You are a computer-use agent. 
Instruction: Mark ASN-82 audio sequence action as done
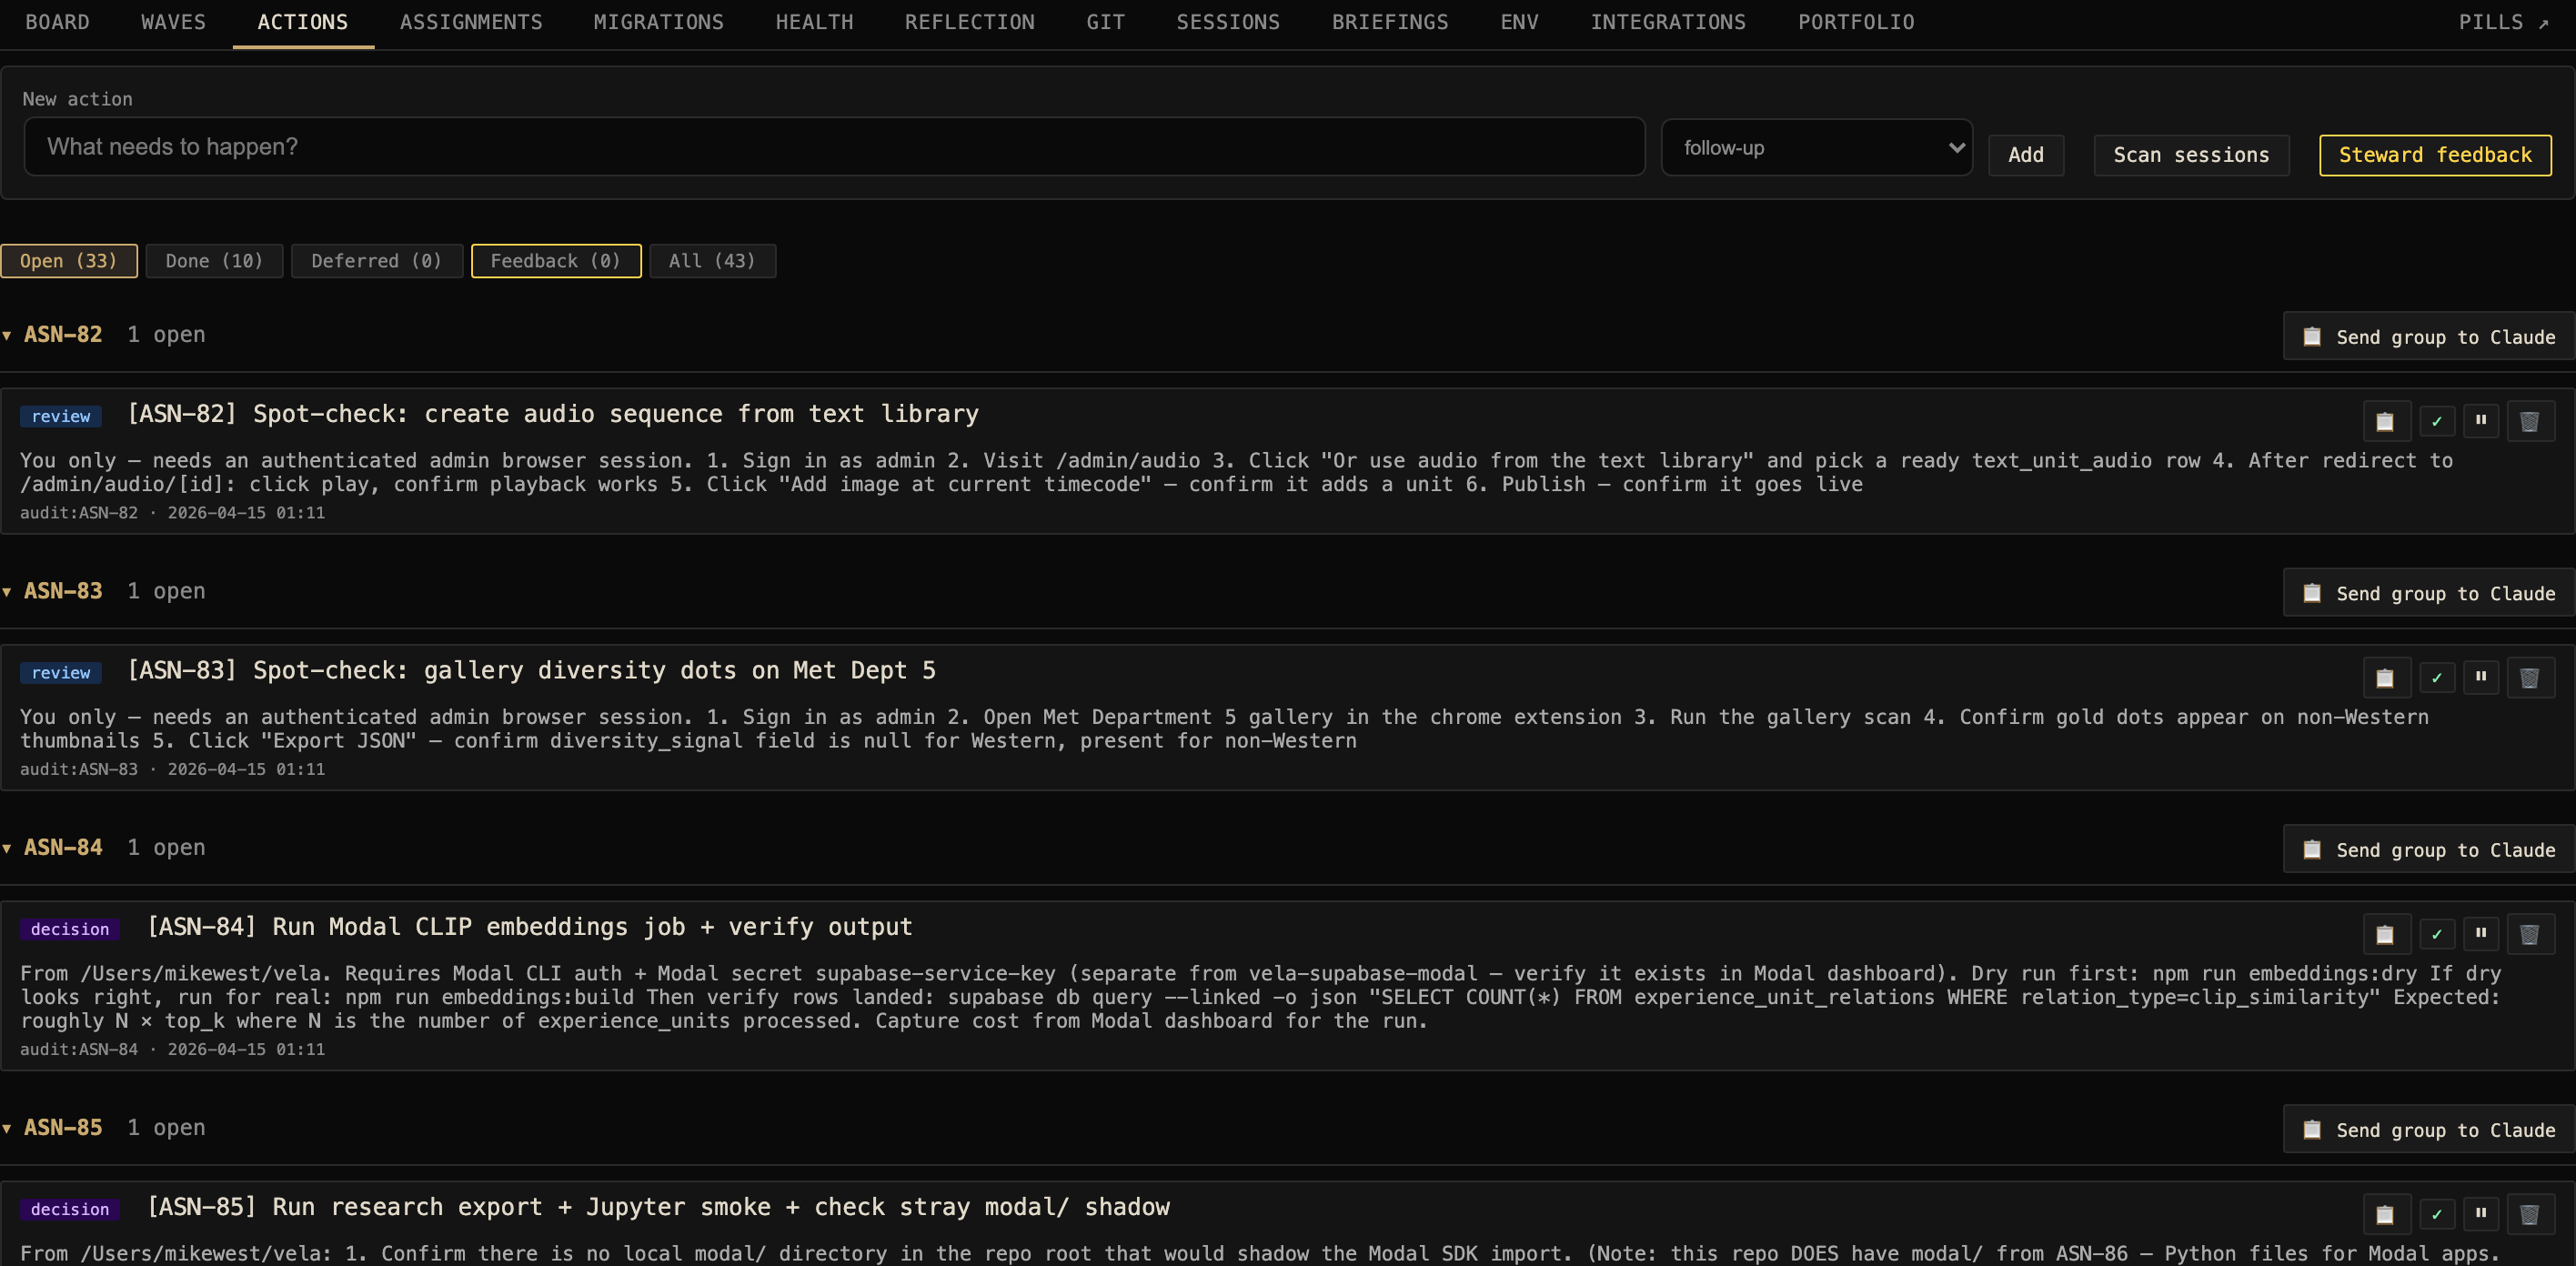point(2437,421)
